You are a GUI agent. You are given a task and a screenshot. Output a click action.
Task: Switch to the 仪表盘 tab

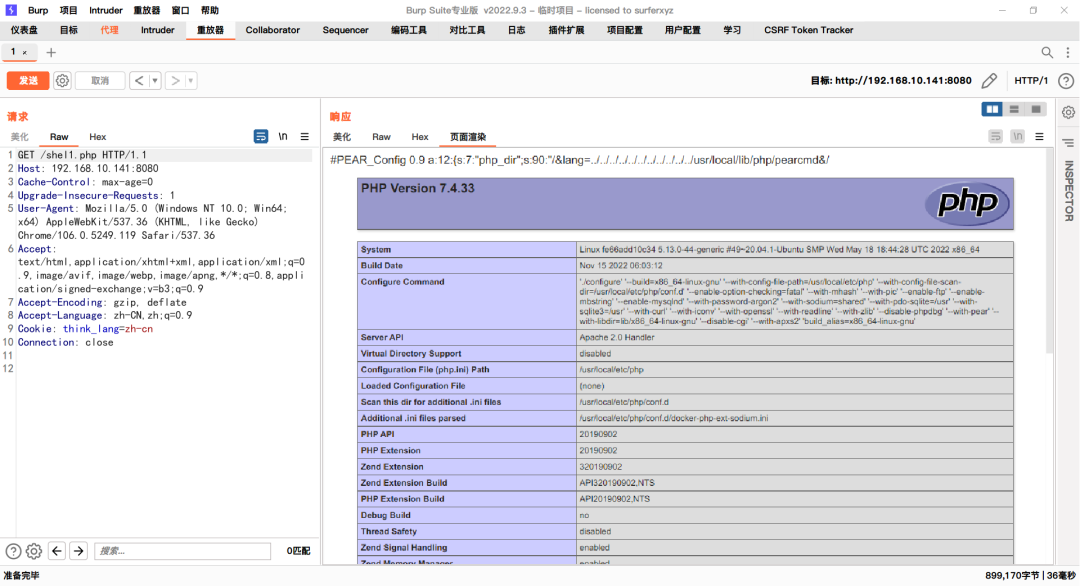point(24,30)
